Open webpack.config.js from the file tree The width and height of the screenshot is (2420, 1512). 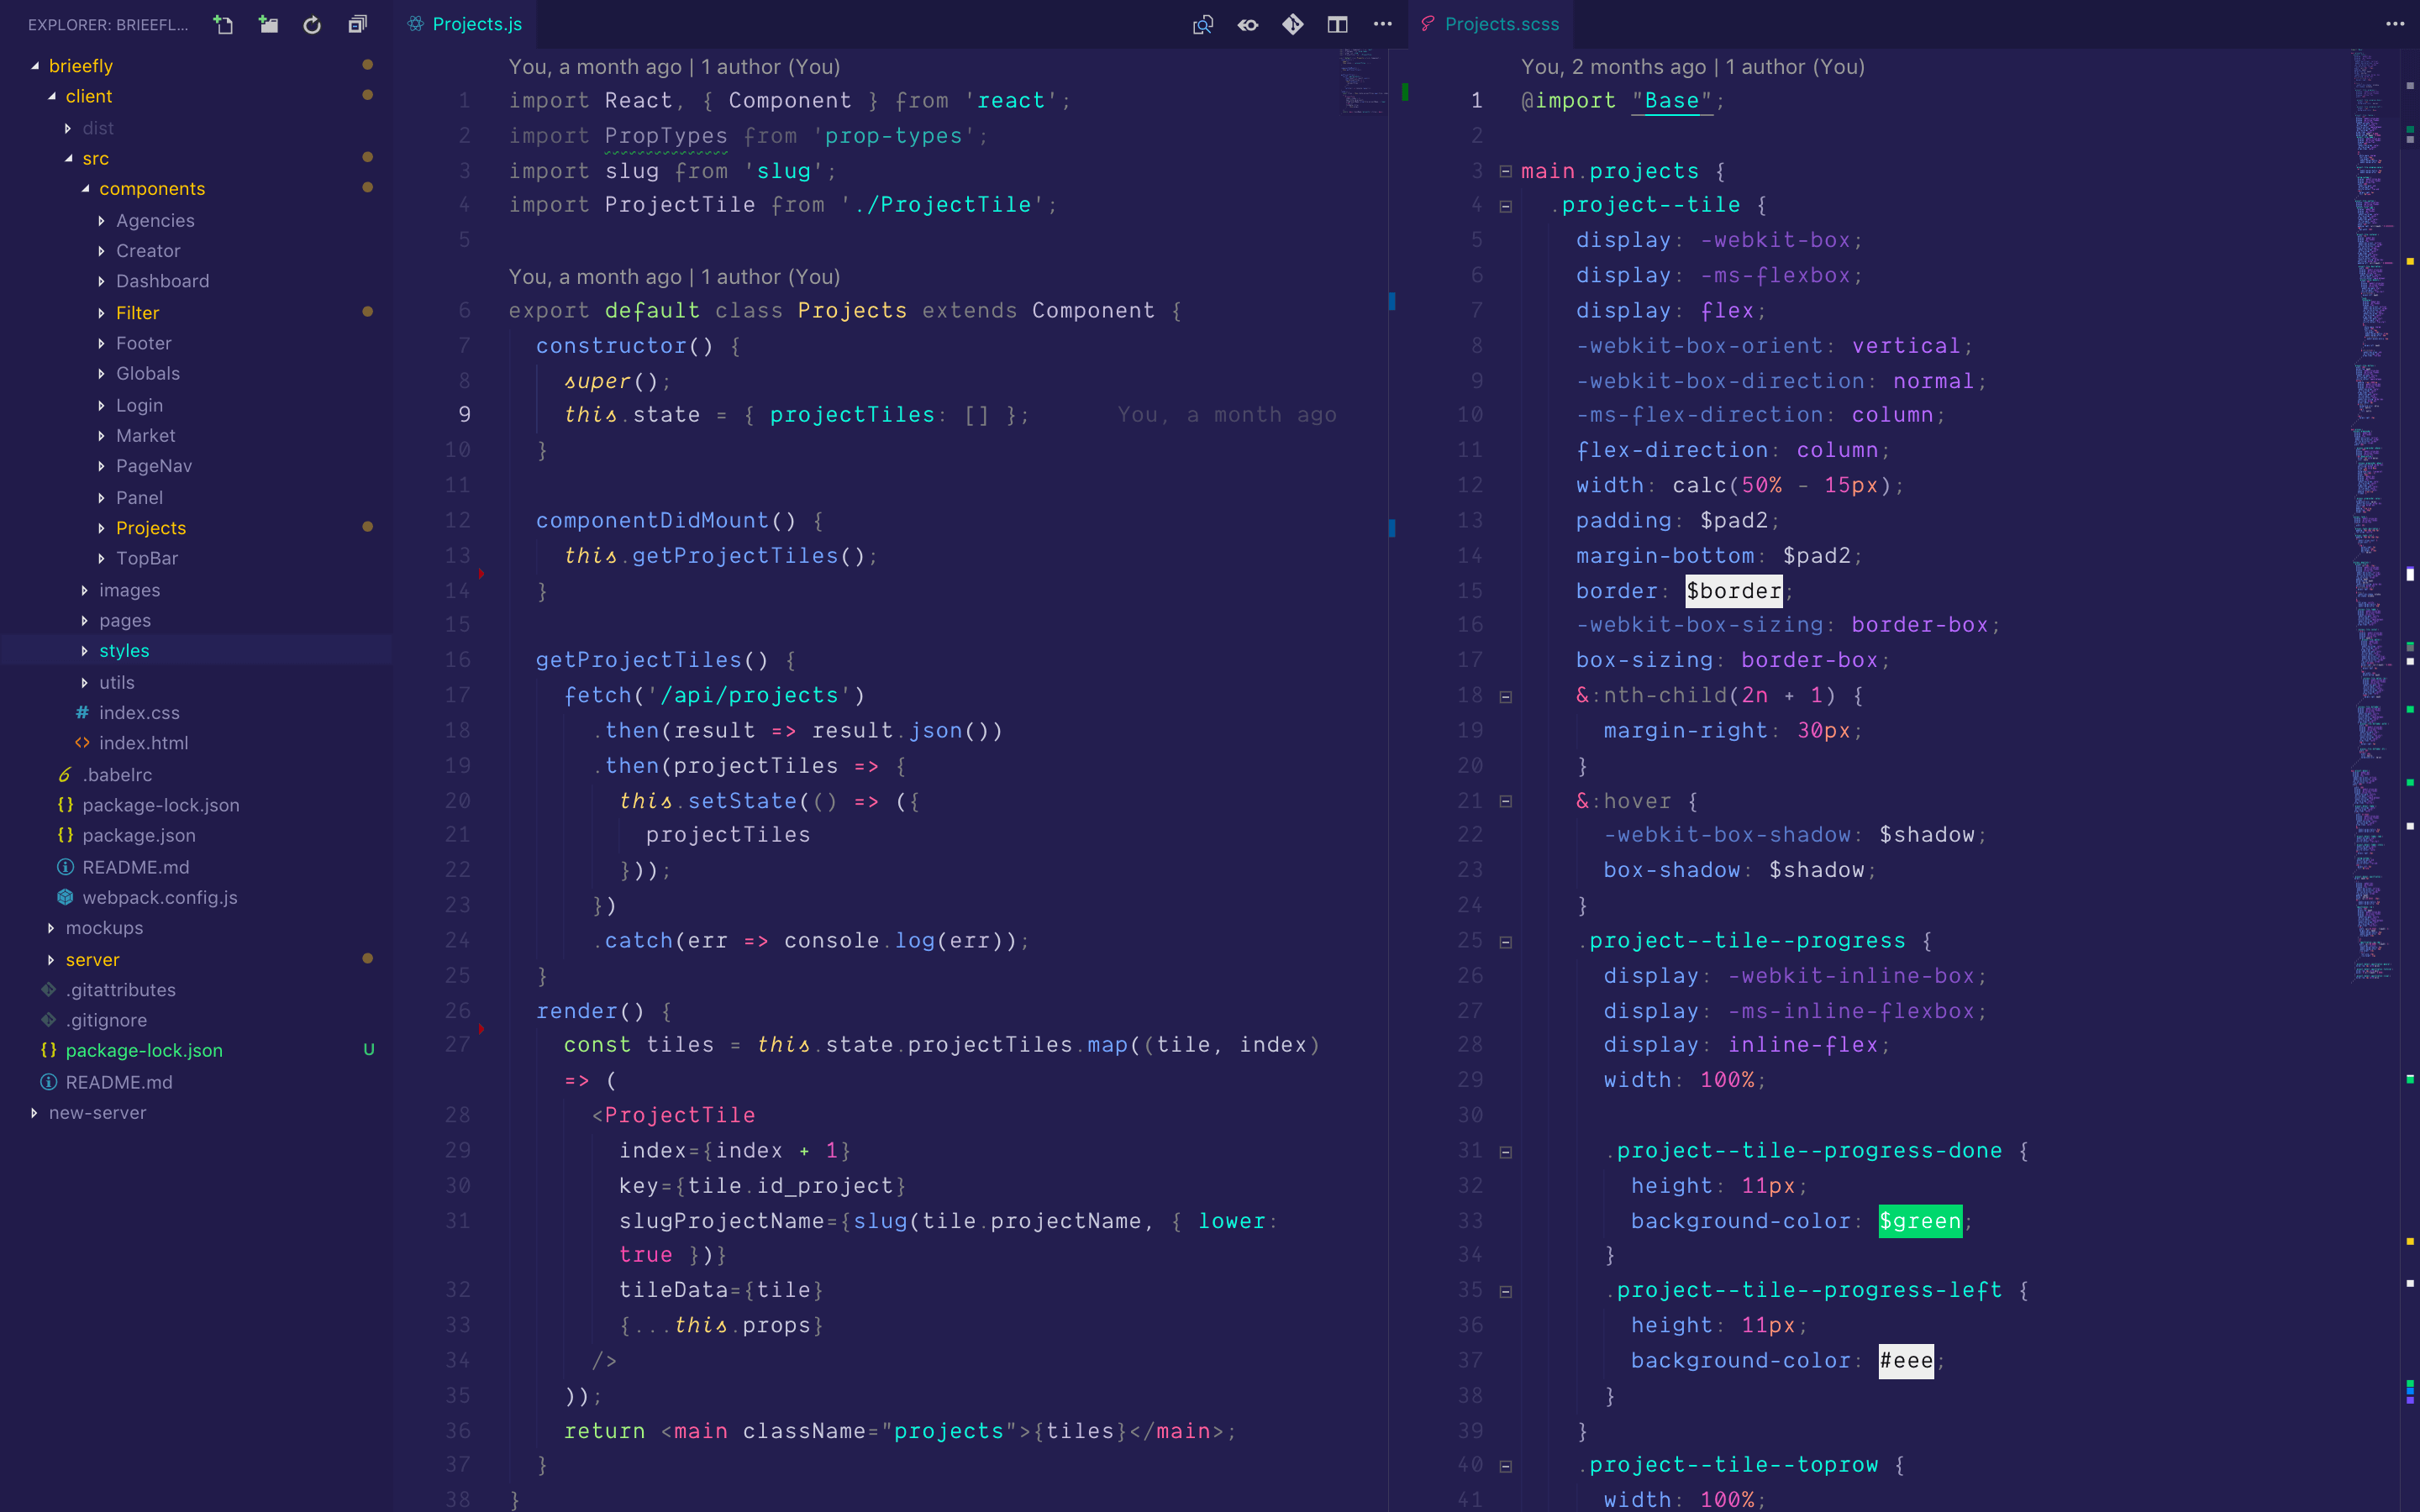coord(159,897)
